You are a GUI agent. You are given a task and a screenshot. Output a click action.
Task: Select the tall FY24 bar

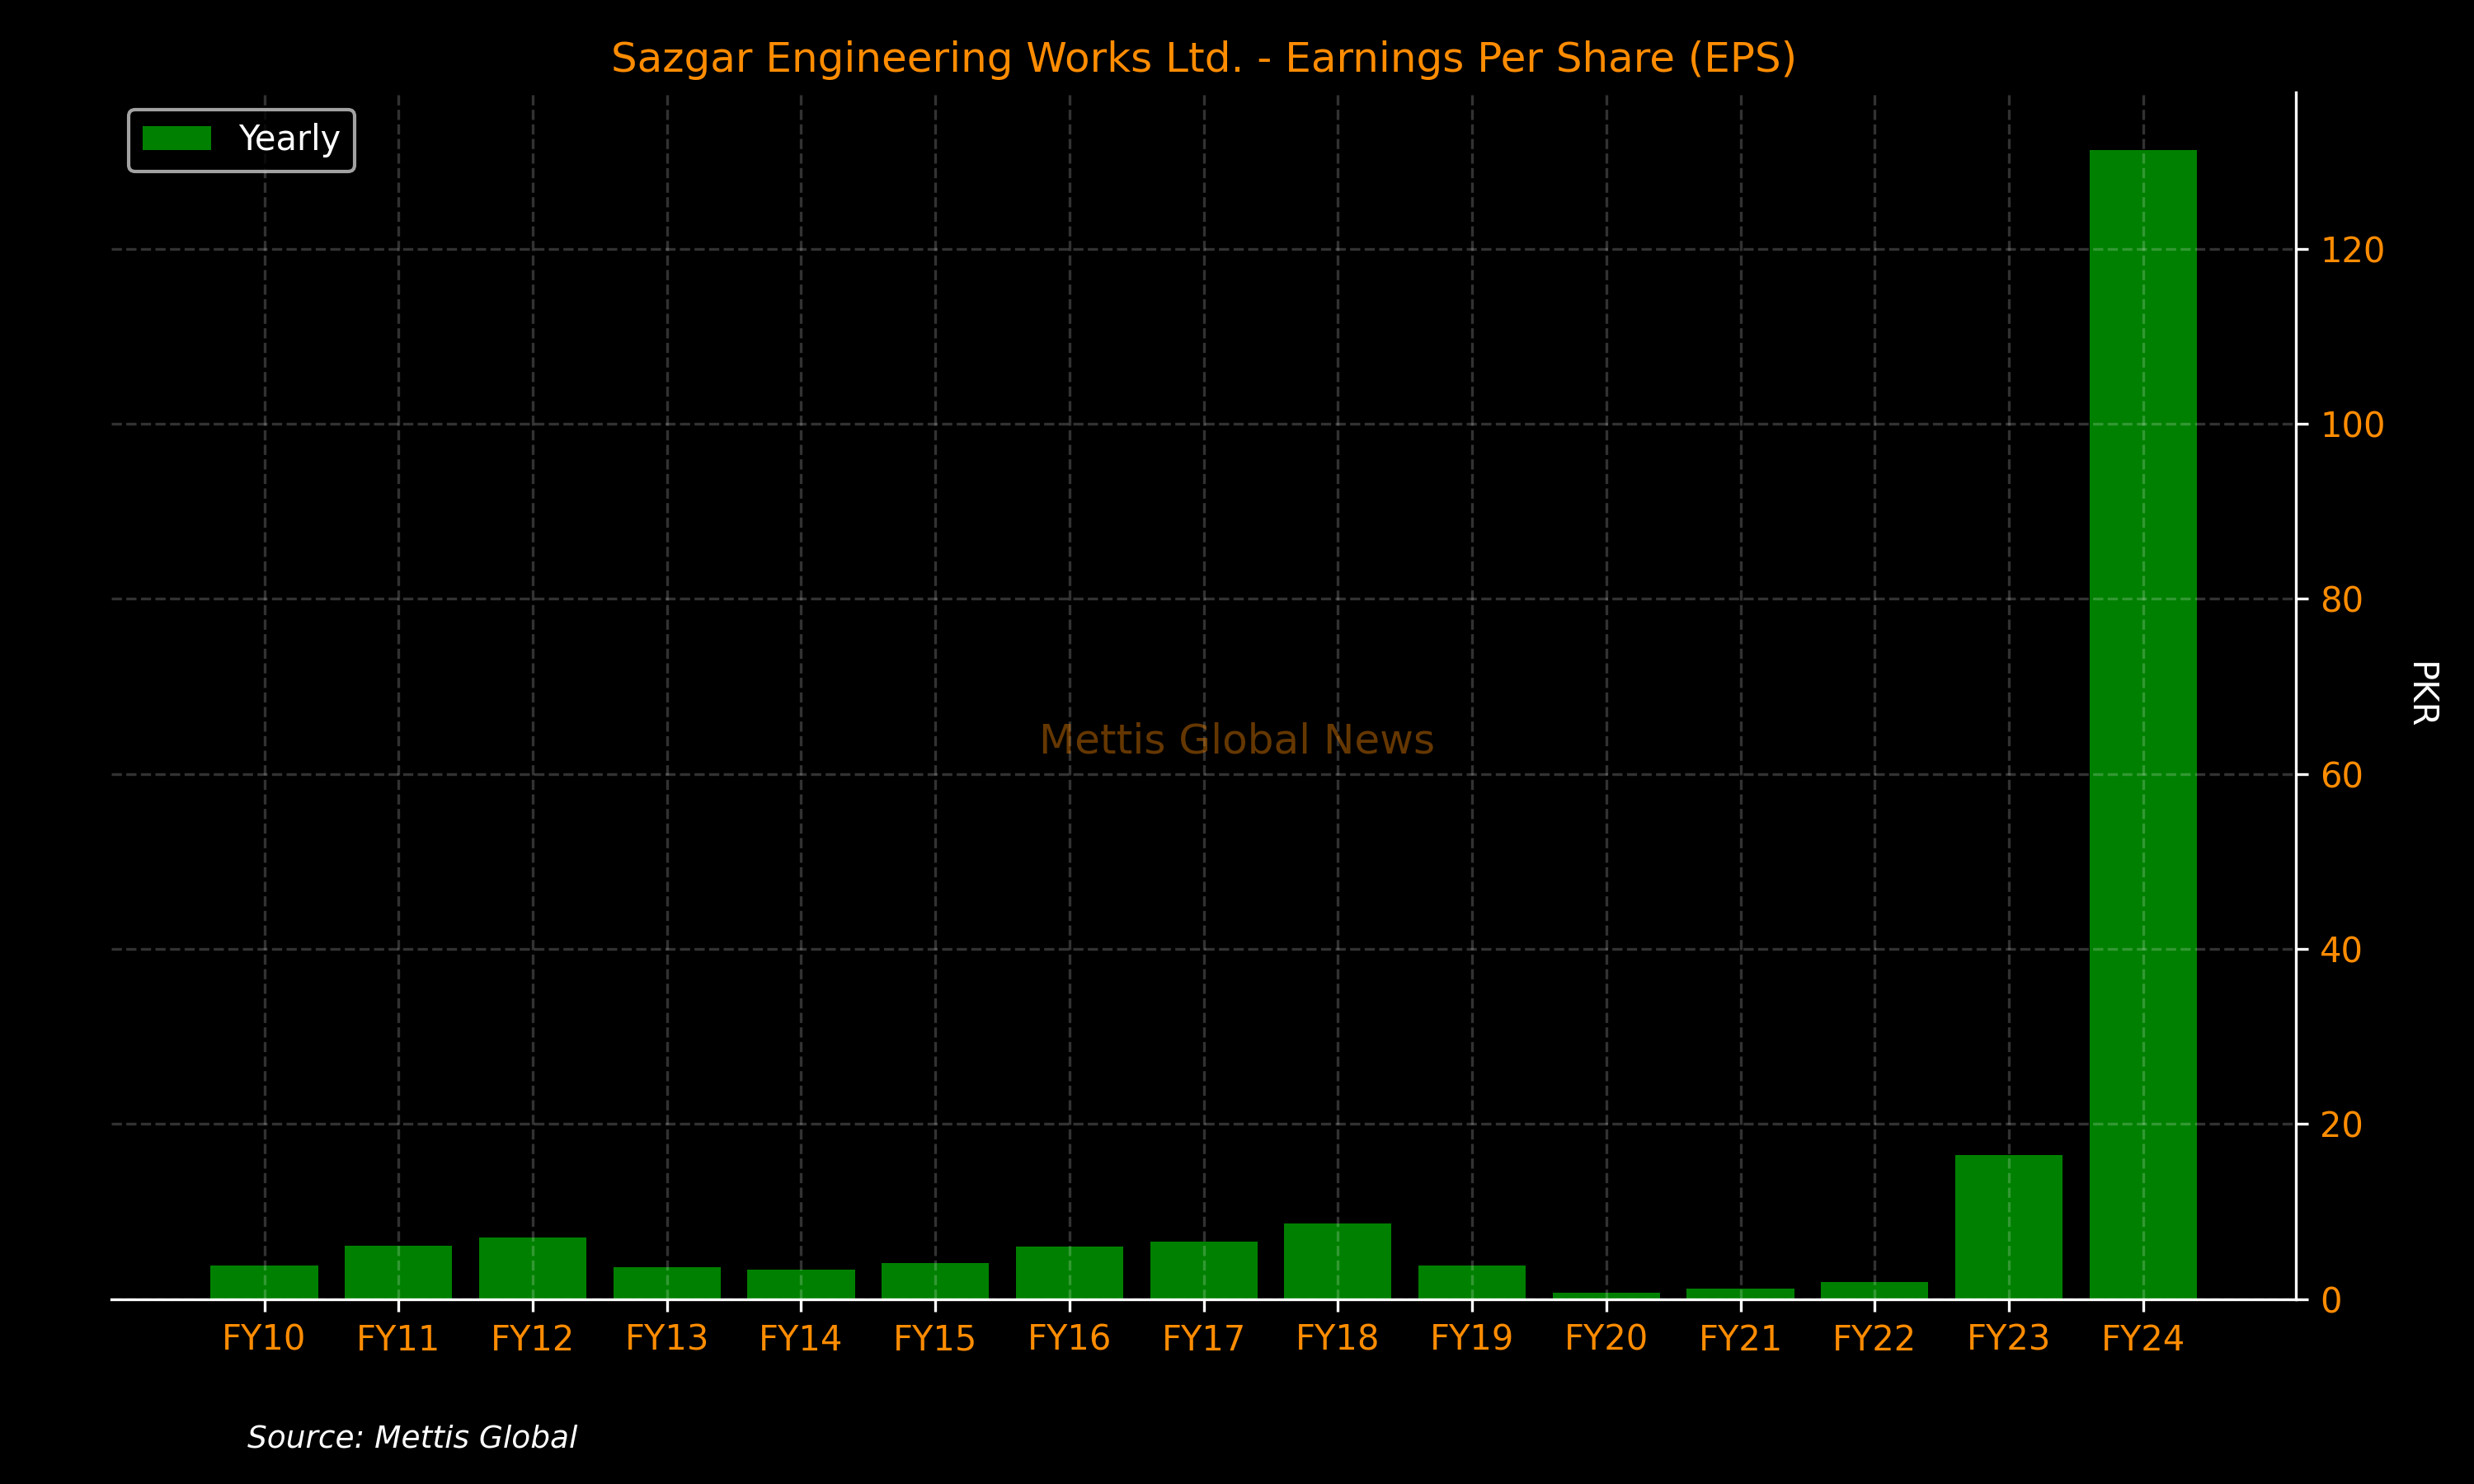[2143, 724]
